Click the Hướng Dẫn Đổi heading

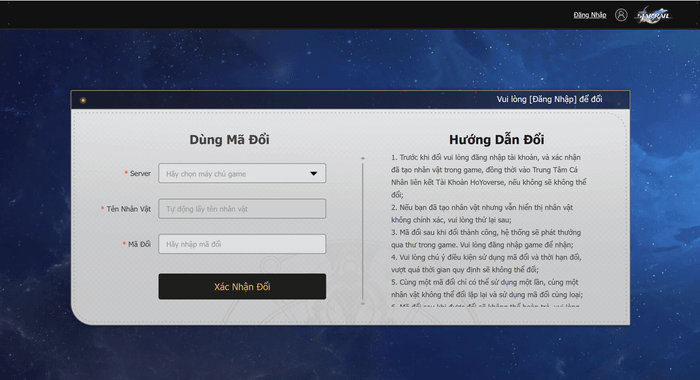click(496, 140)
